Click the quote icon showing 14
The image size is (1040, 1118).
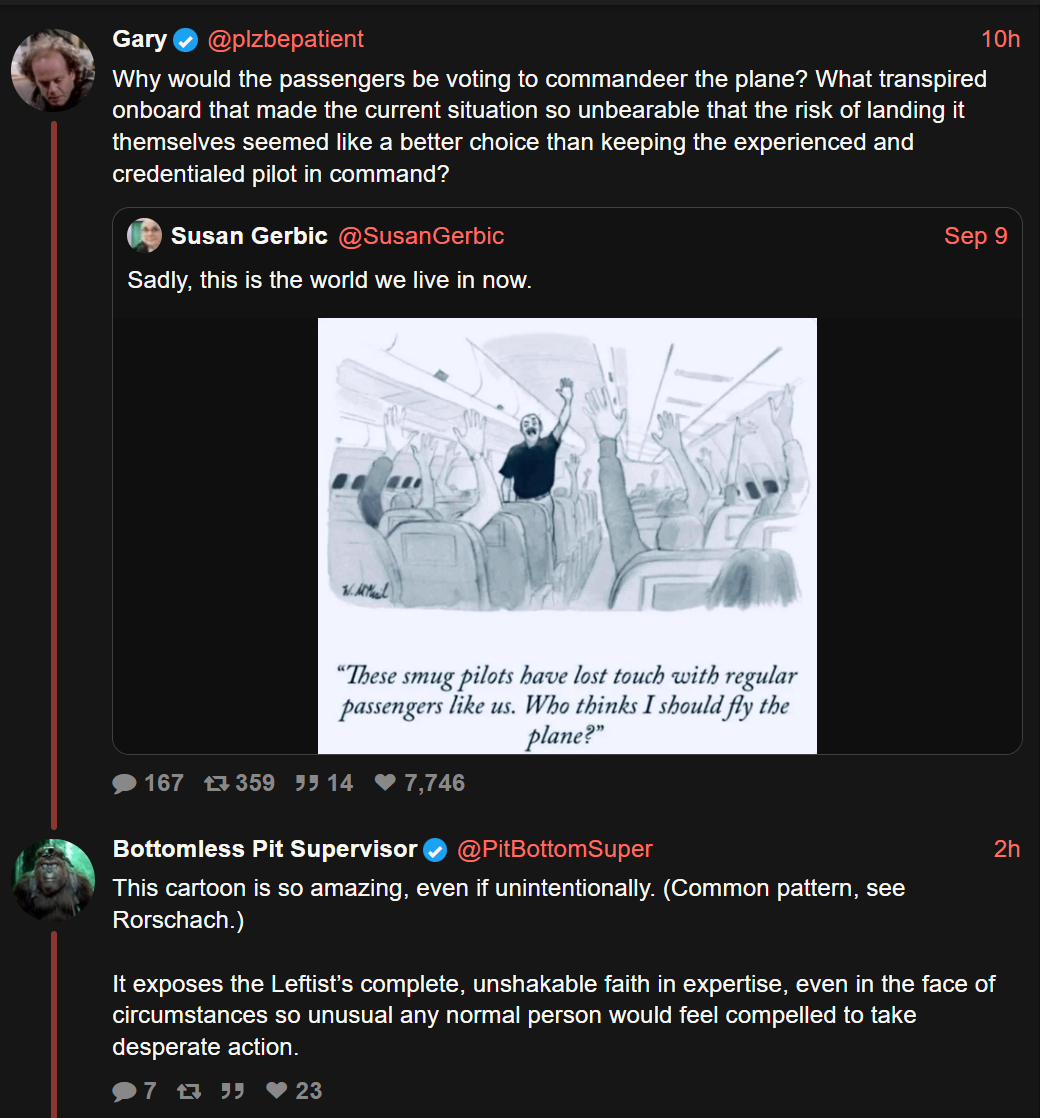coord(306,783)
